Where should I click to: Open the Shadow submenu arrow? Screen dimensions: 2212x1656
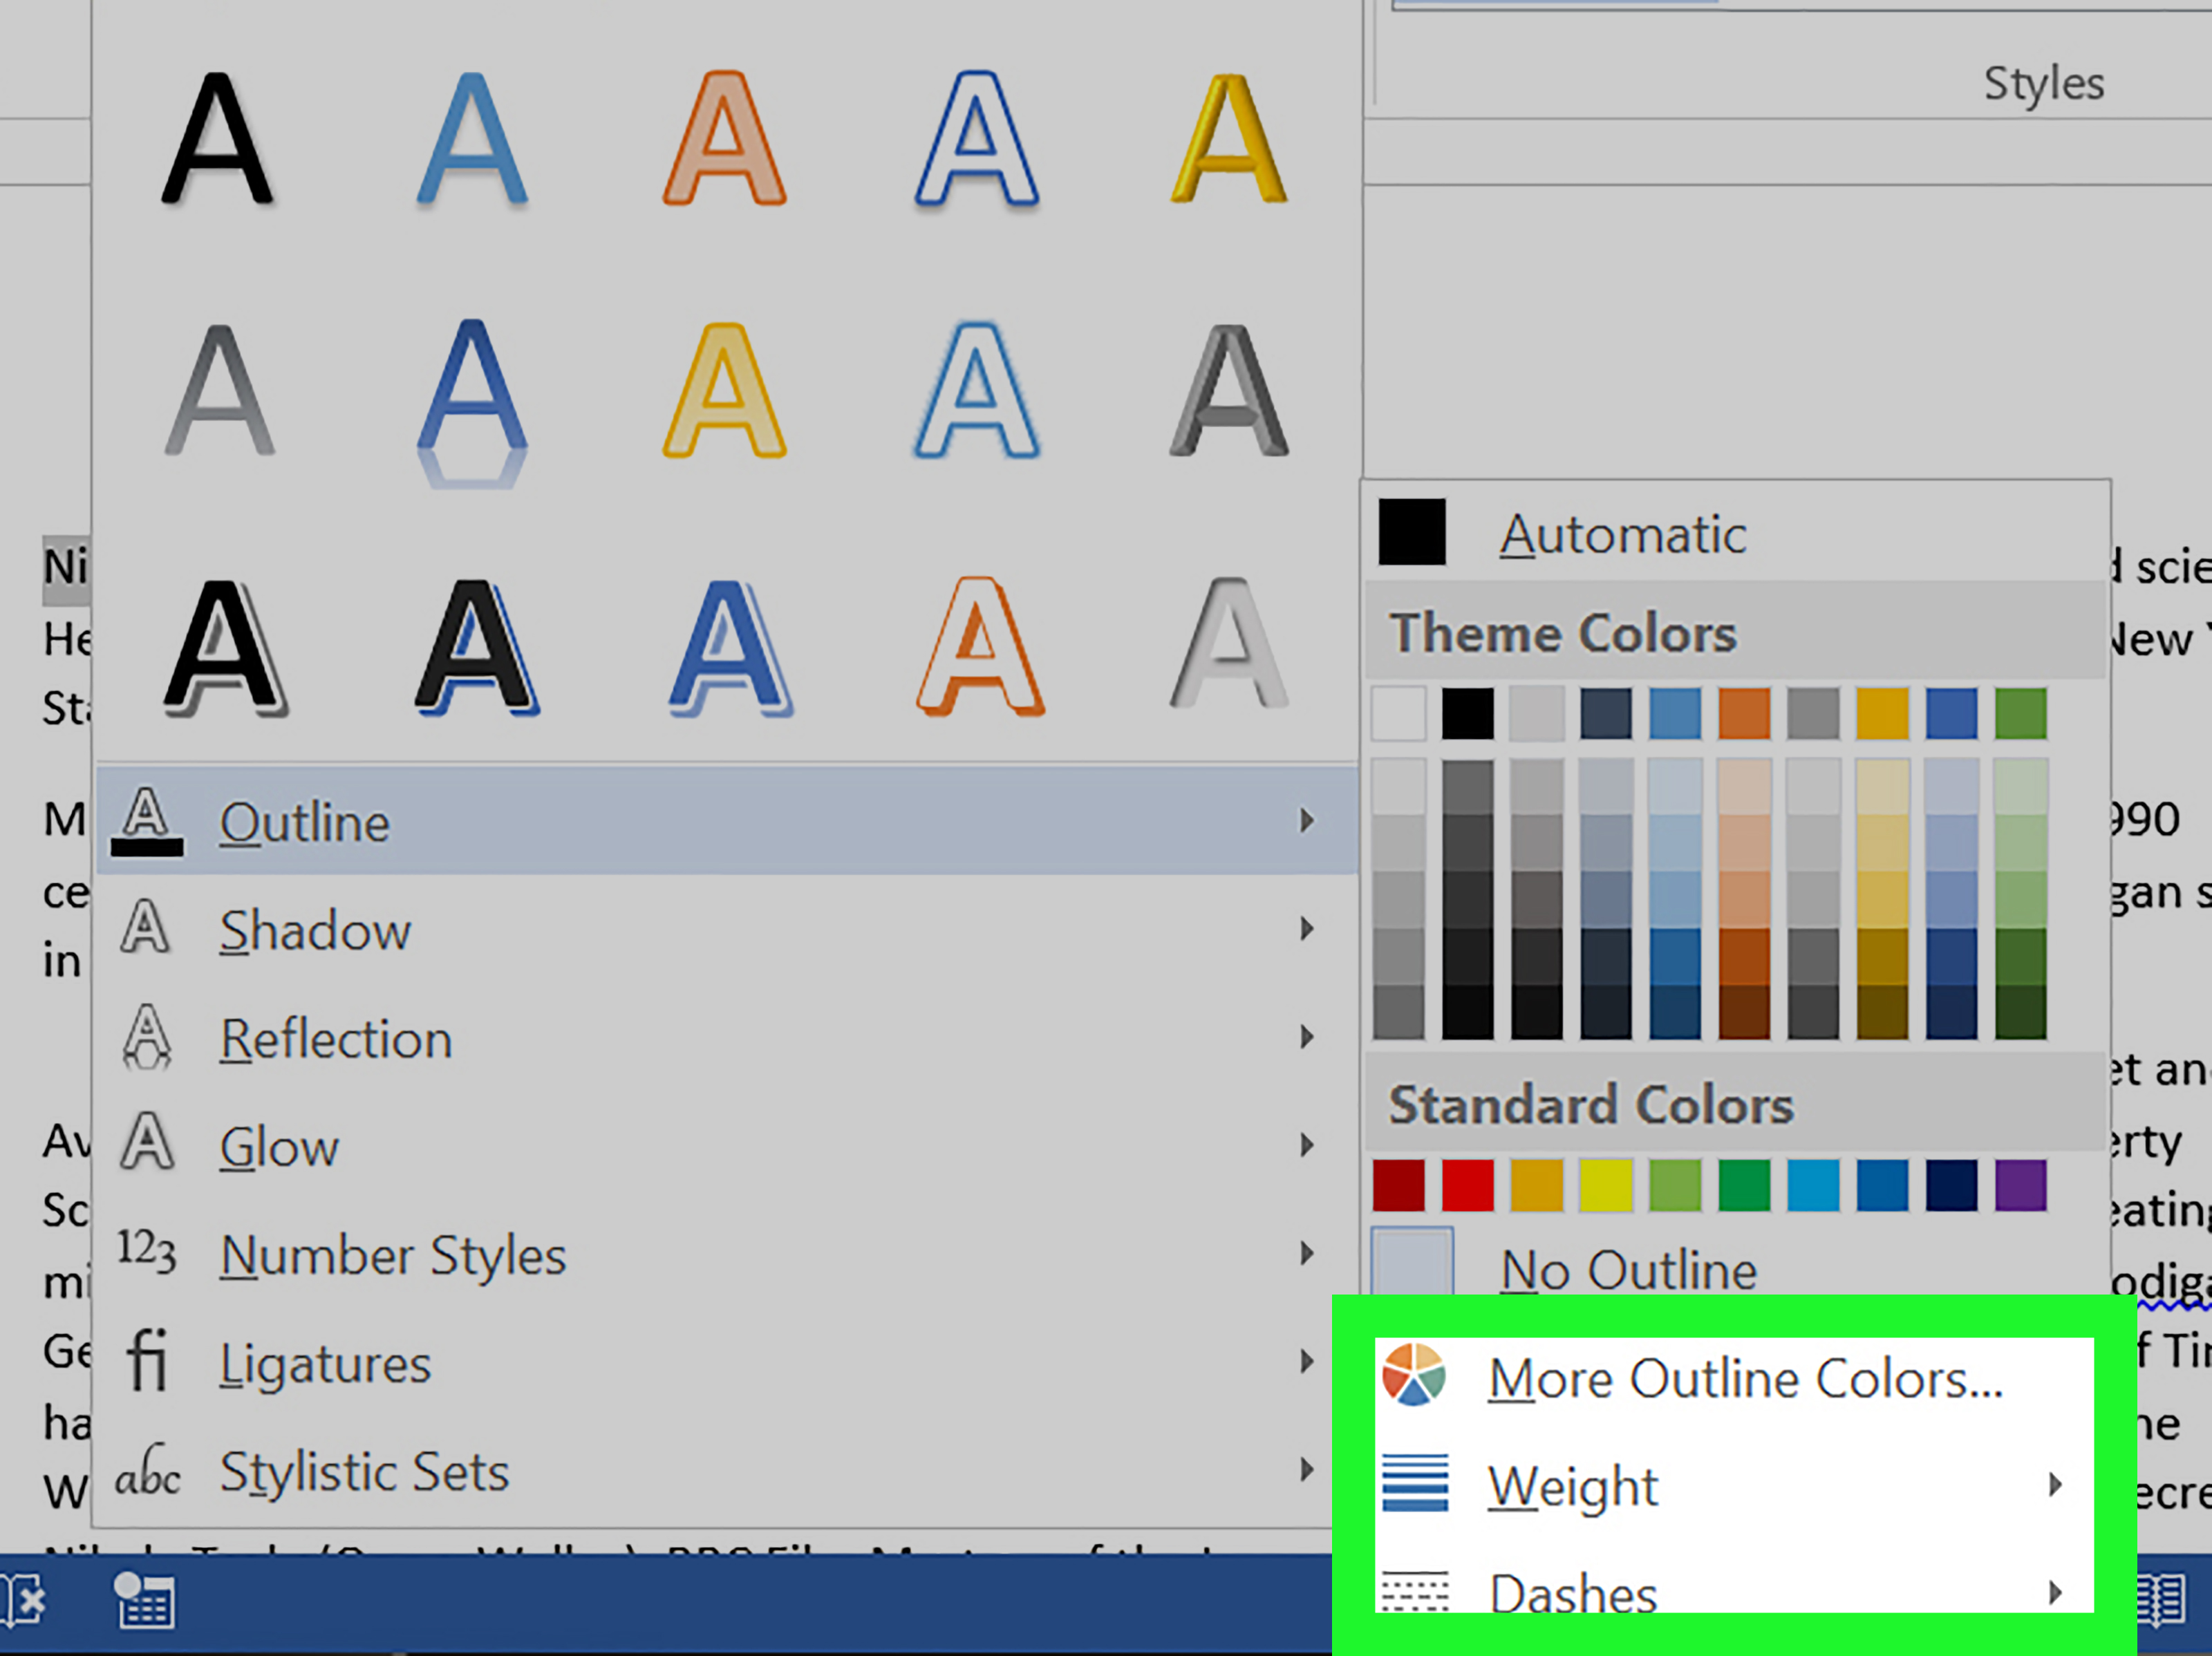1308,930
